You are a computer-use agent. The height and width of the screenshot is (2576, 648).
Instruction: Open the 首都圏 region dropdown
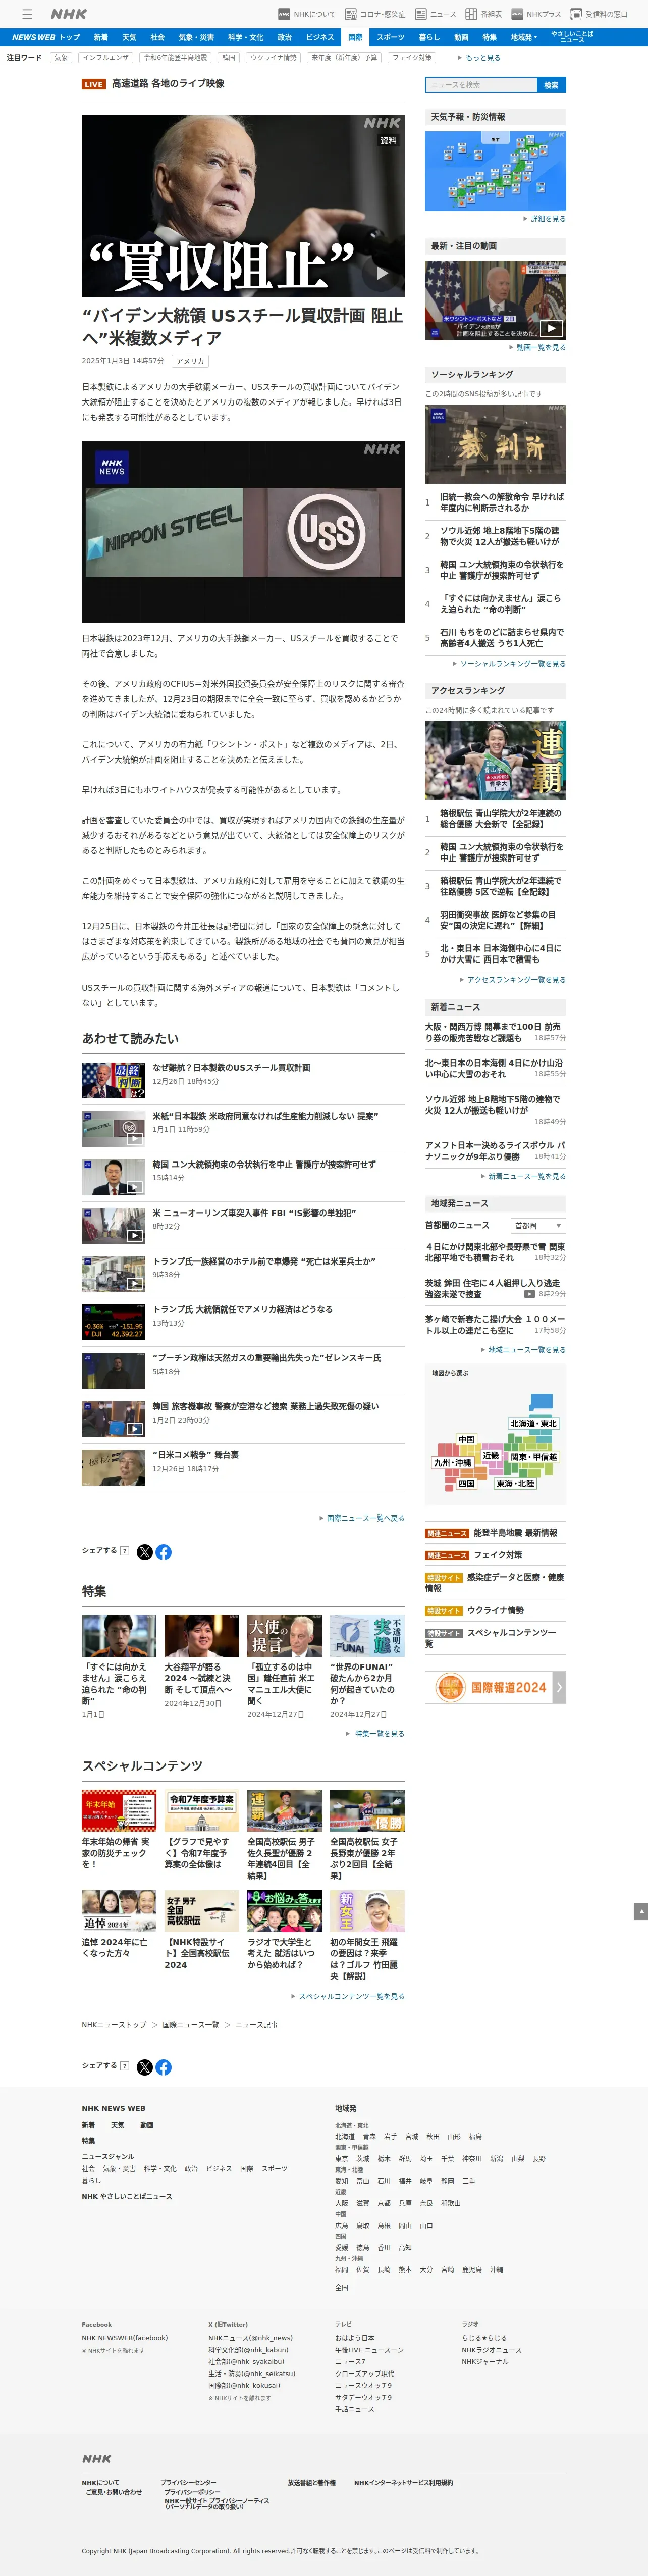[x=538, y=1225]
